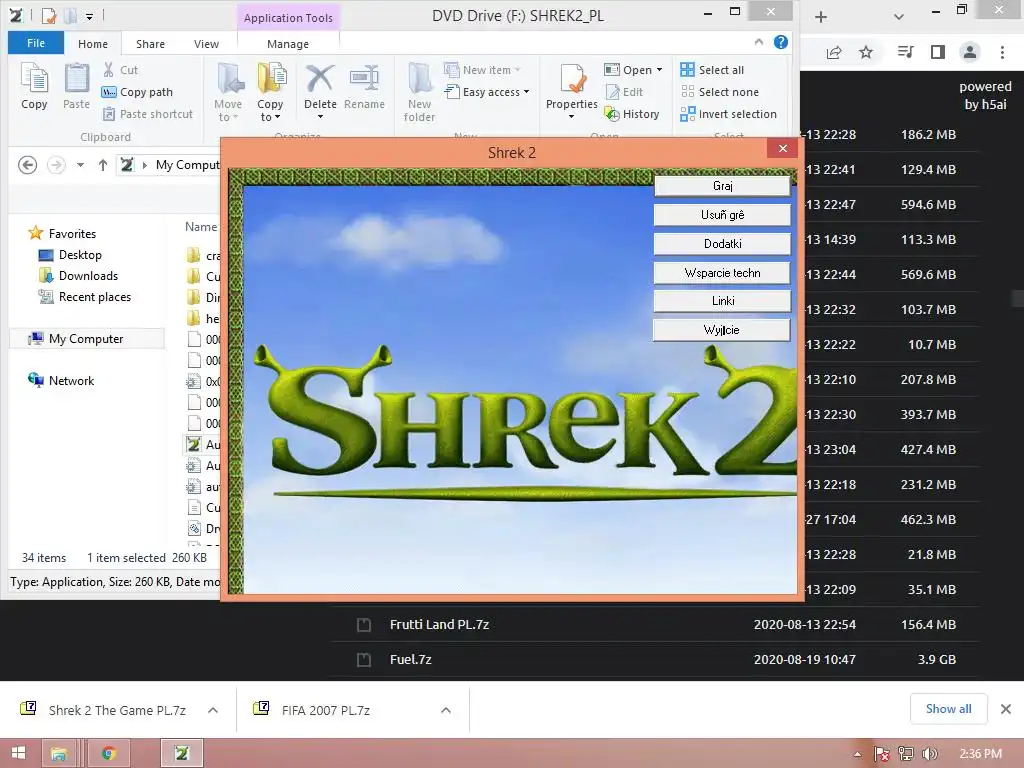Click Copy path in ribbon

pos(138,92)
